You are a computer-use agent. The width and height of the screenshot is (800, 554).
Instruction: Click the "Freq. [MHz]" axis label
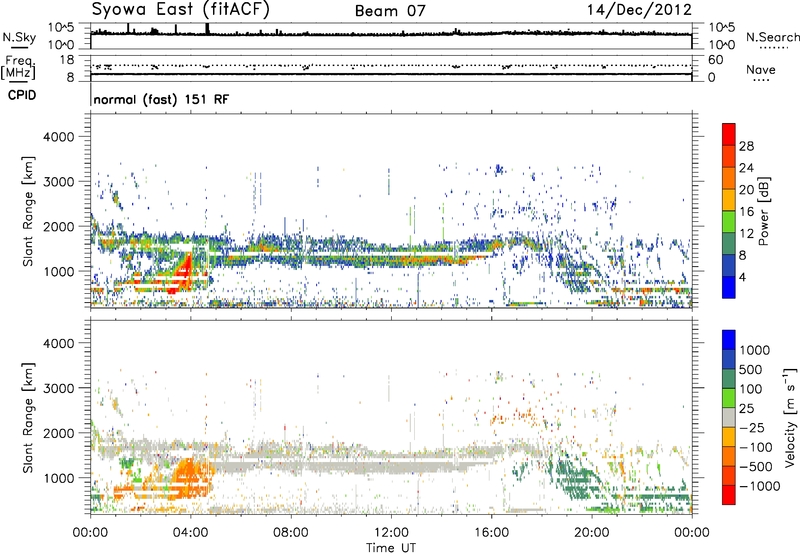coord(19,67)
